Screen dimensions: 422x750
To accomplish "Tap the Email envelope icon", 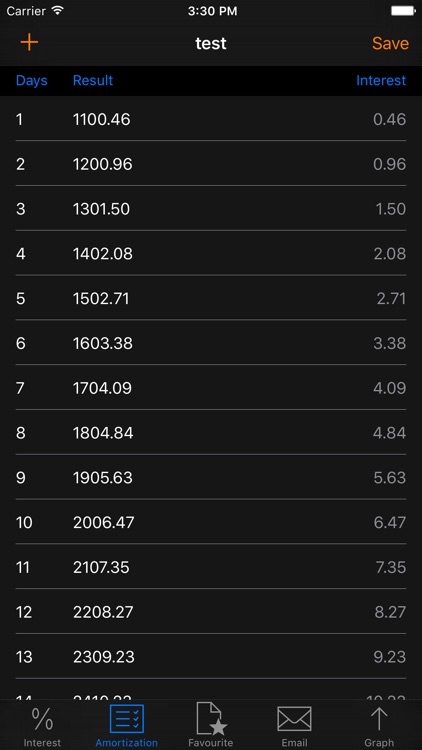I will click(294, 719).
